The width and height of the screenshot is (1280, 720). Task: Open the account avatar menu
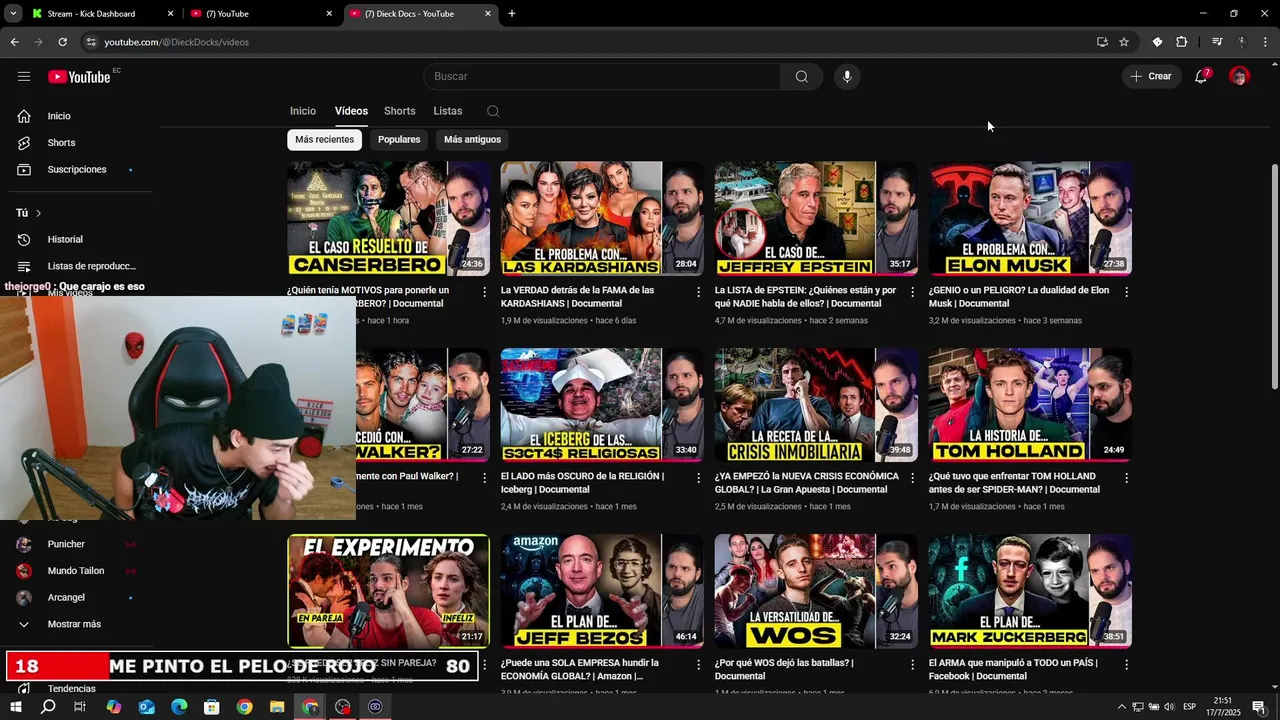[1239, 77]
